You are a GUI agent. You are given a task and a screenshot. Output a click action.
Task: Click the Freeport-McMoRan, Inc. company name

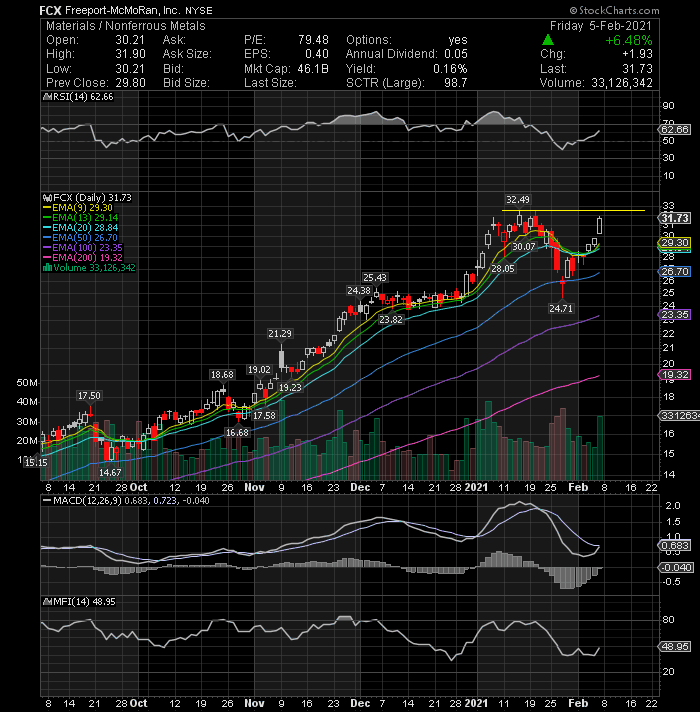pyautogui.click(x=123, y=10)
